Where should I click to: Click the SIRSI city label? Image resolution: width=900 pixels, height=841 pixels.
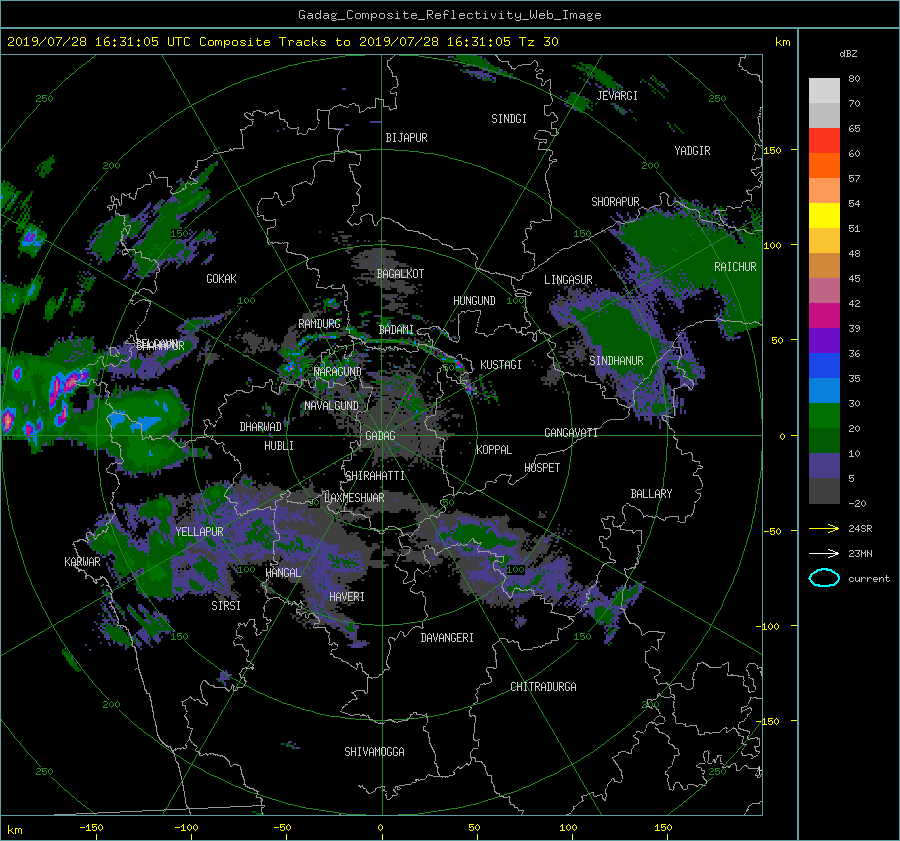pyautogui.click(x=226, y=606)
